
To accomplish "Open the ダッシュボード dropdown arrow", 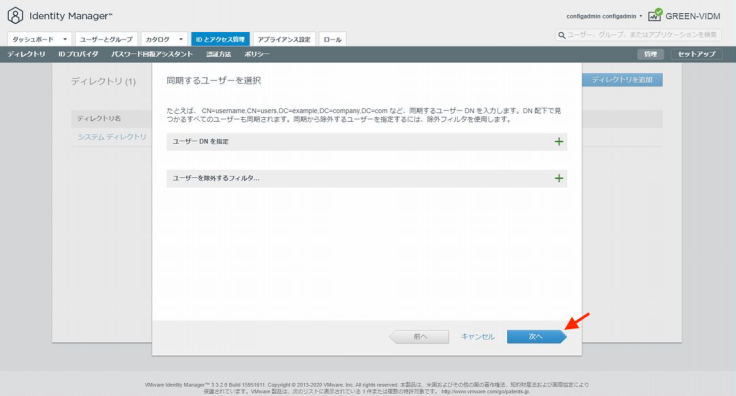I will (x=65, y=39).
